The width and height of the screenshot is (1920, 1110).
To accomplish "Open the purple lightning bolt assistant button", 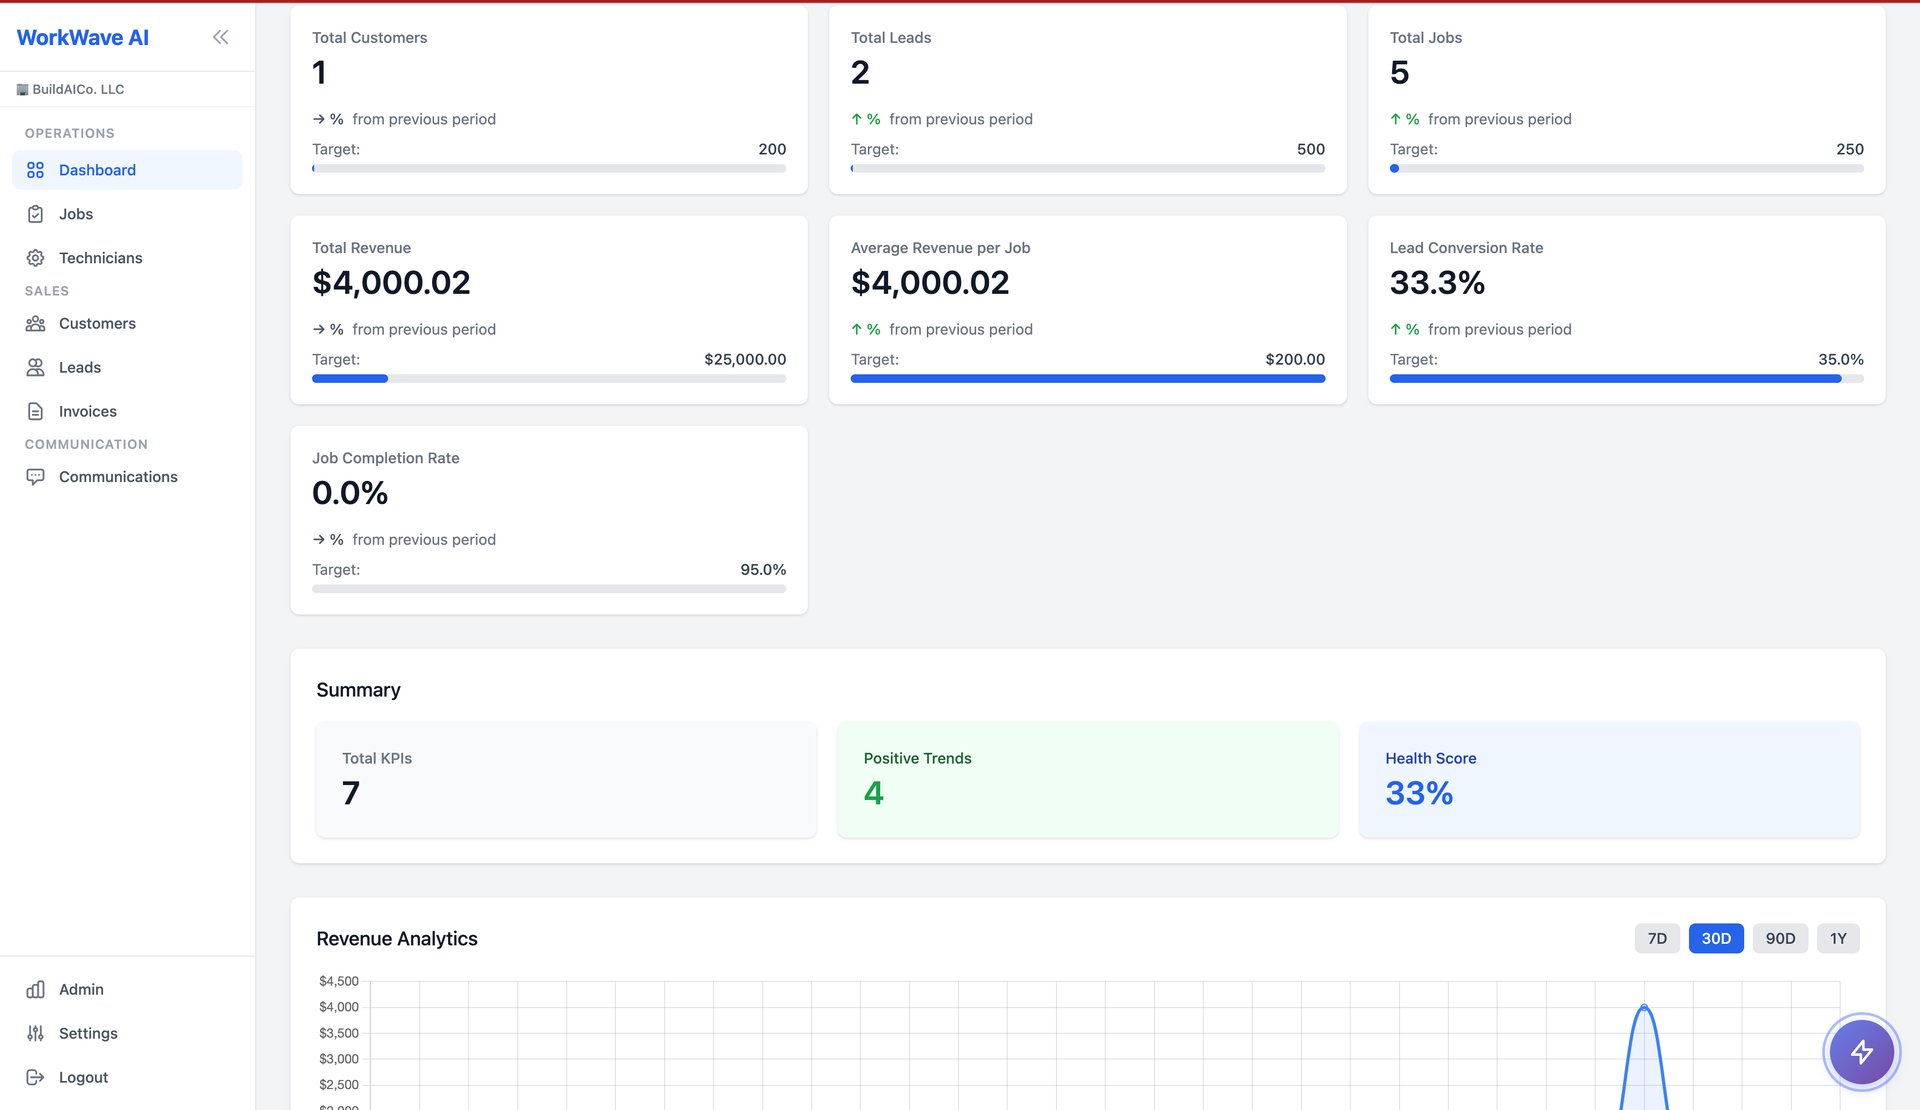I will (1861, 1052).
